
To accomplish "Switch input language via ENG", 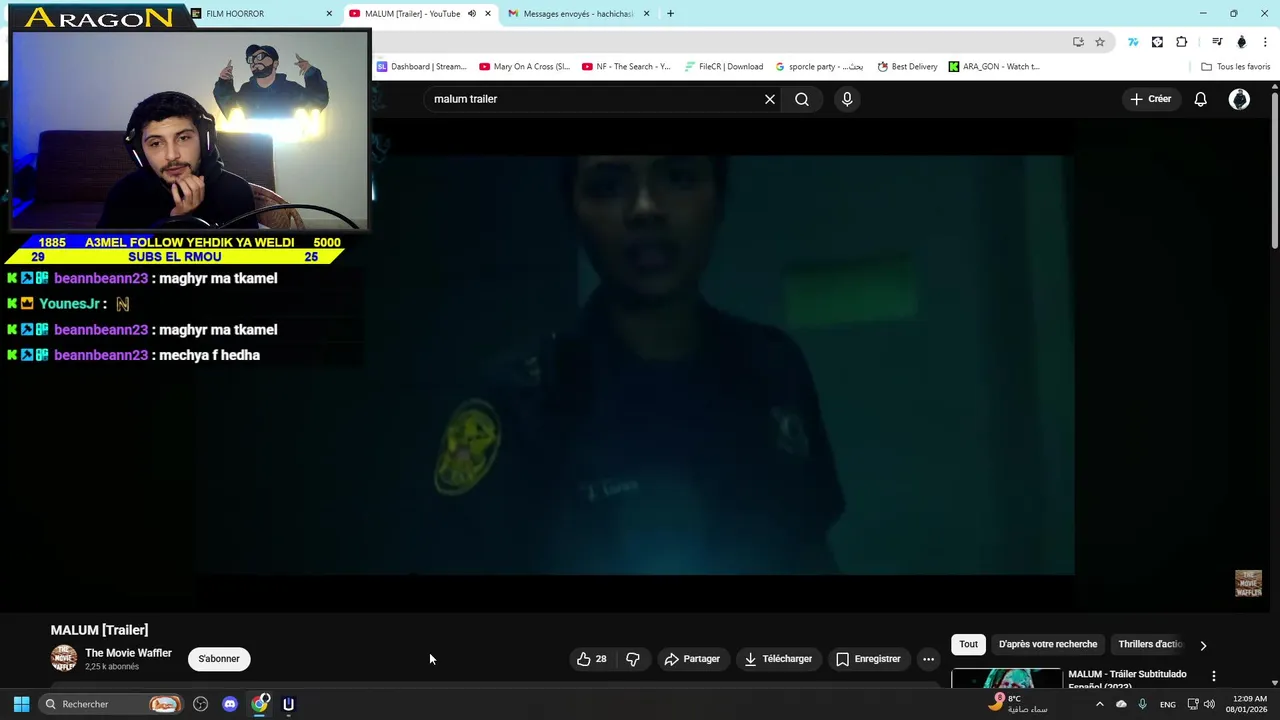I will (1167, 704).
